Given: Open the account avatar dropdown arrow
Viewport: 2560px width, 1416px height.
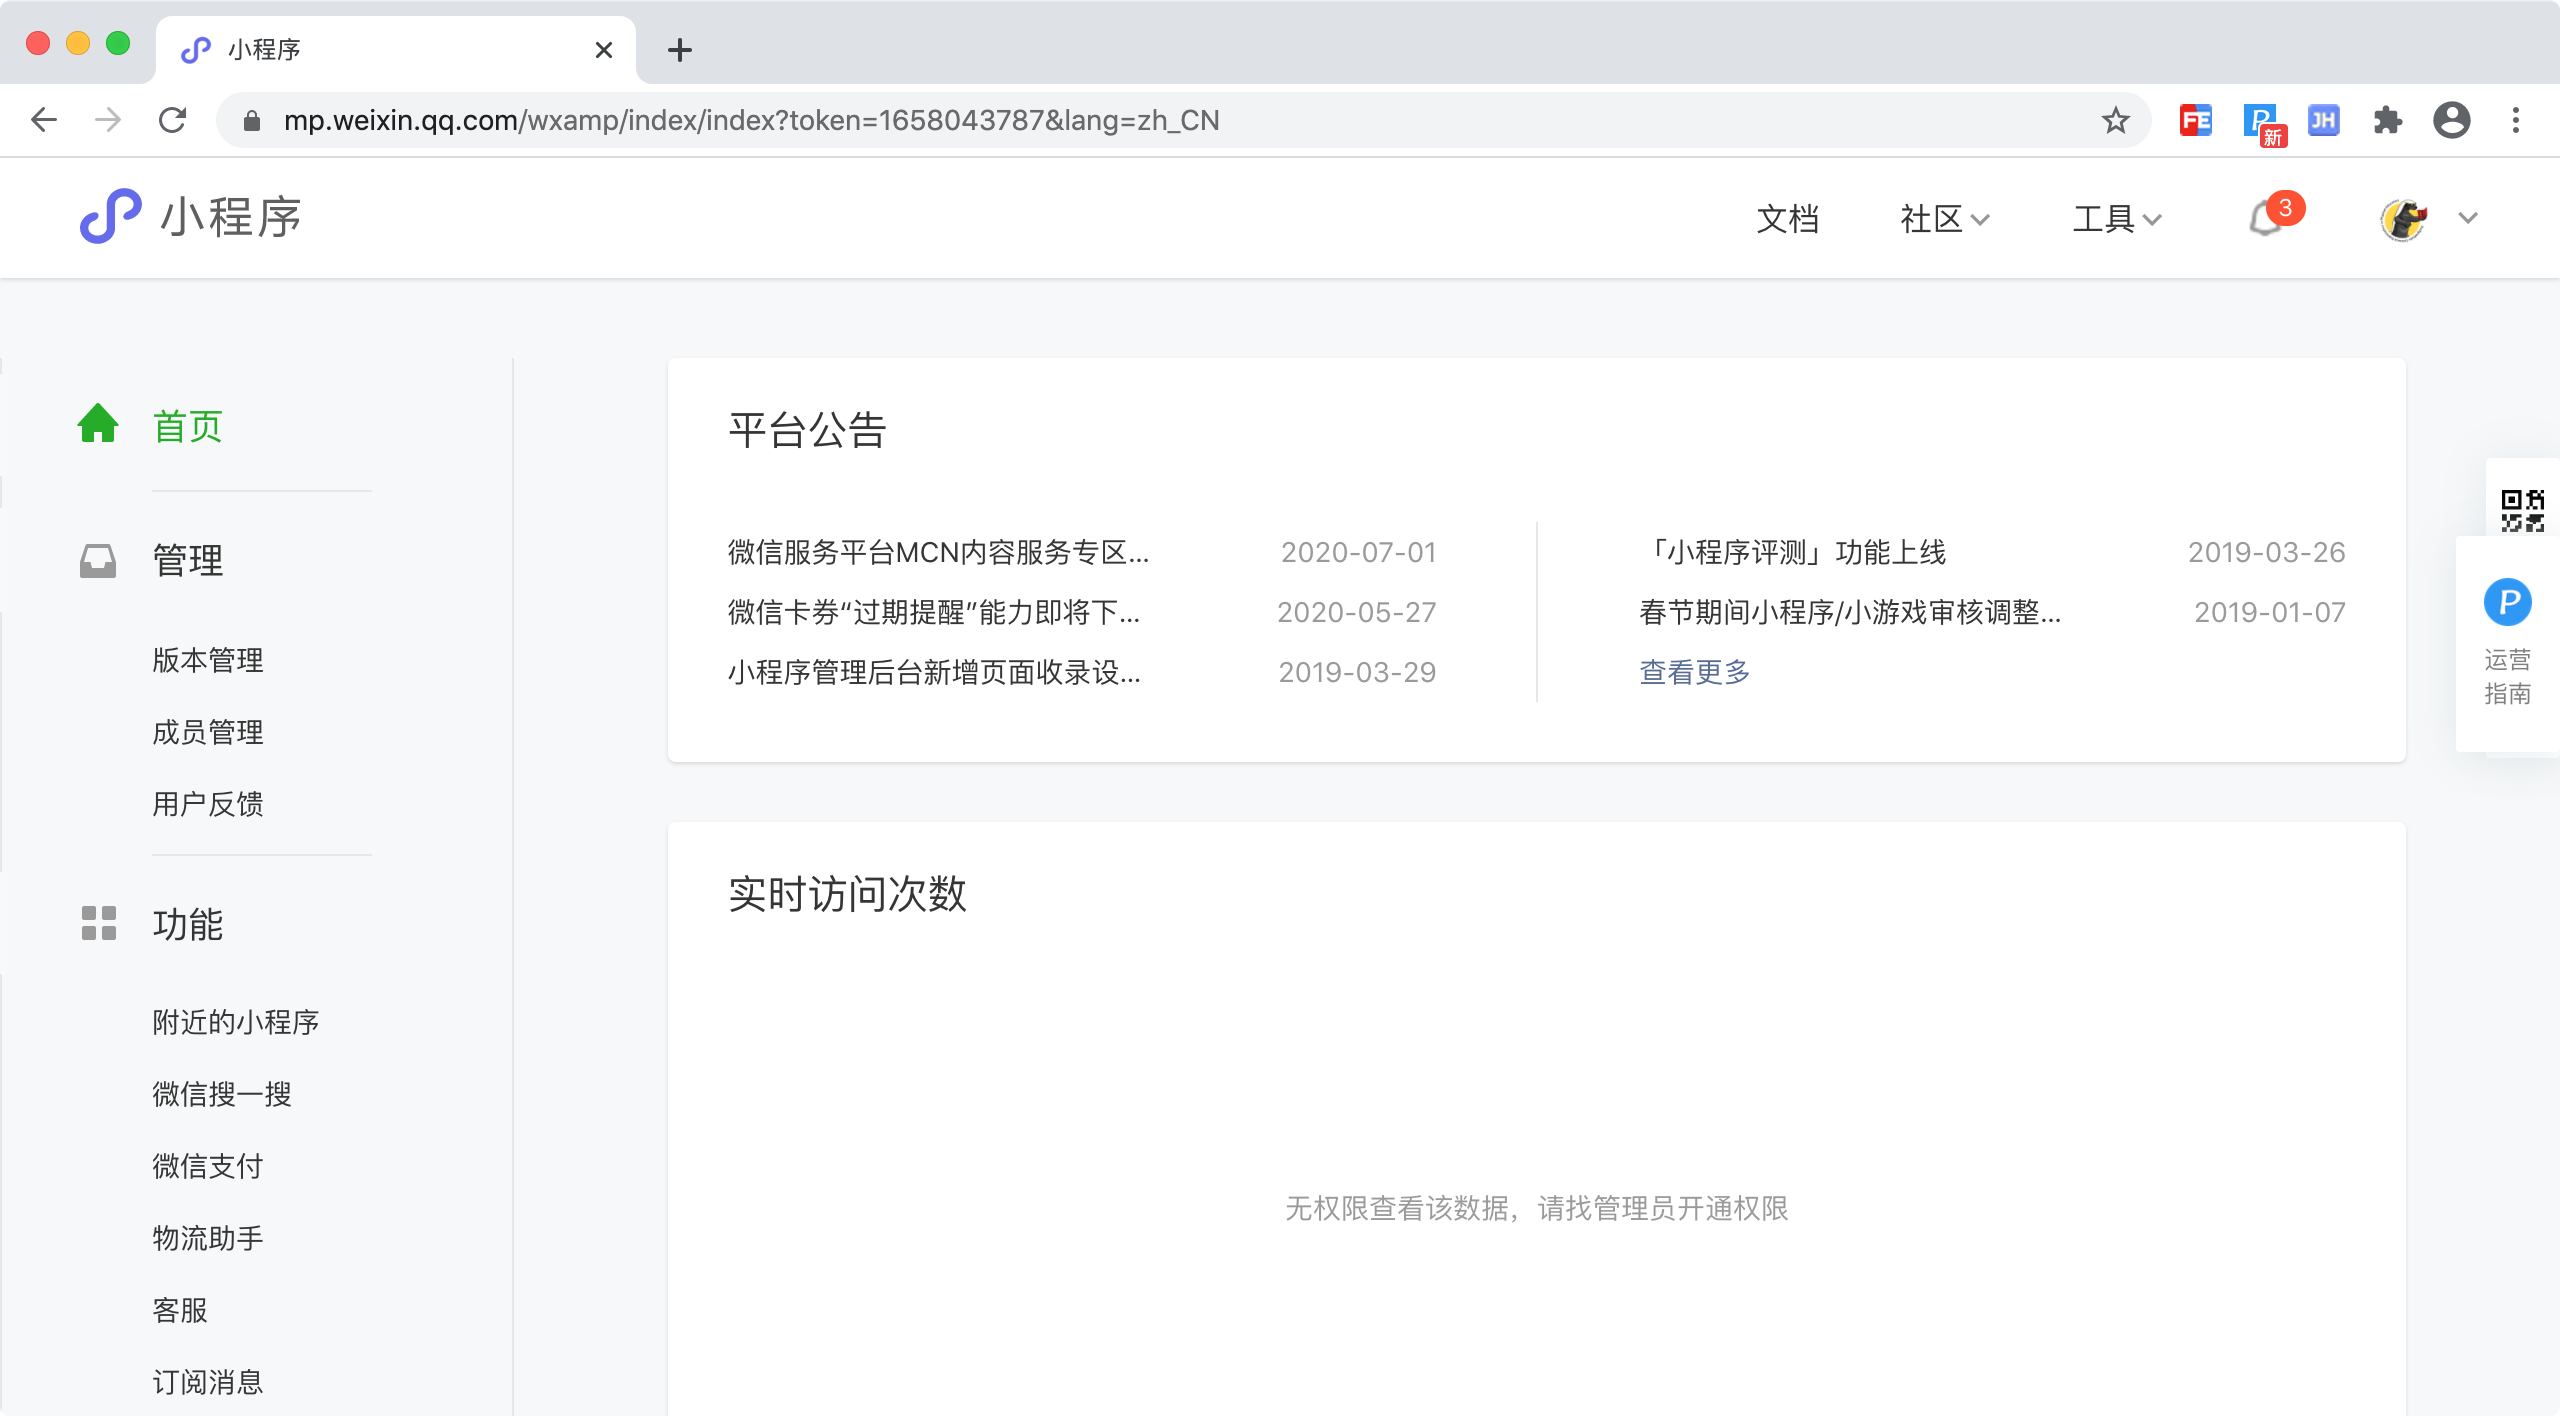Looking at the screenshot, I should [2467, 218].
